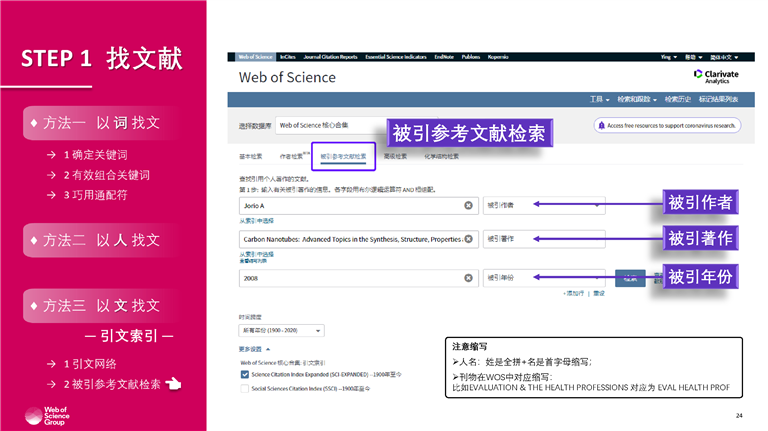Open the 被引著作 field dropdown

[544, 239]
